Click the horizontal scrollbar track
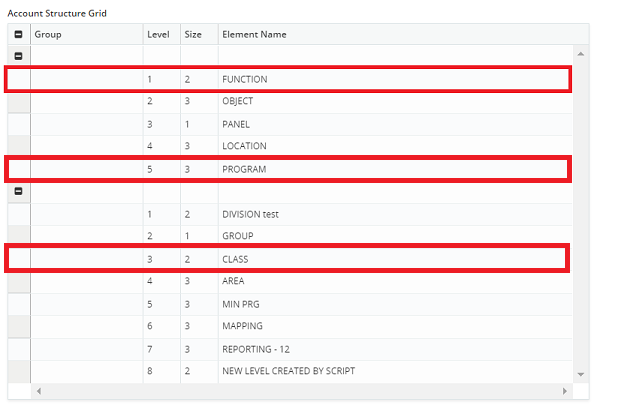This screenshot has width=624, height=405. pos(300,390)
